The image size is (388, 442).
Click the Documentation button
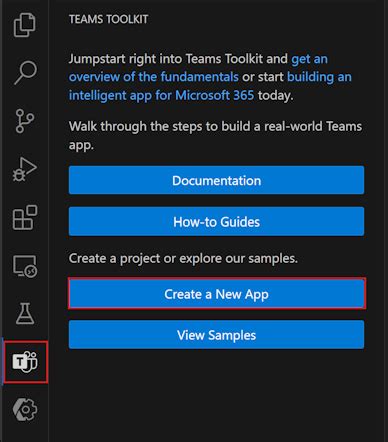(x=216, y=180)
